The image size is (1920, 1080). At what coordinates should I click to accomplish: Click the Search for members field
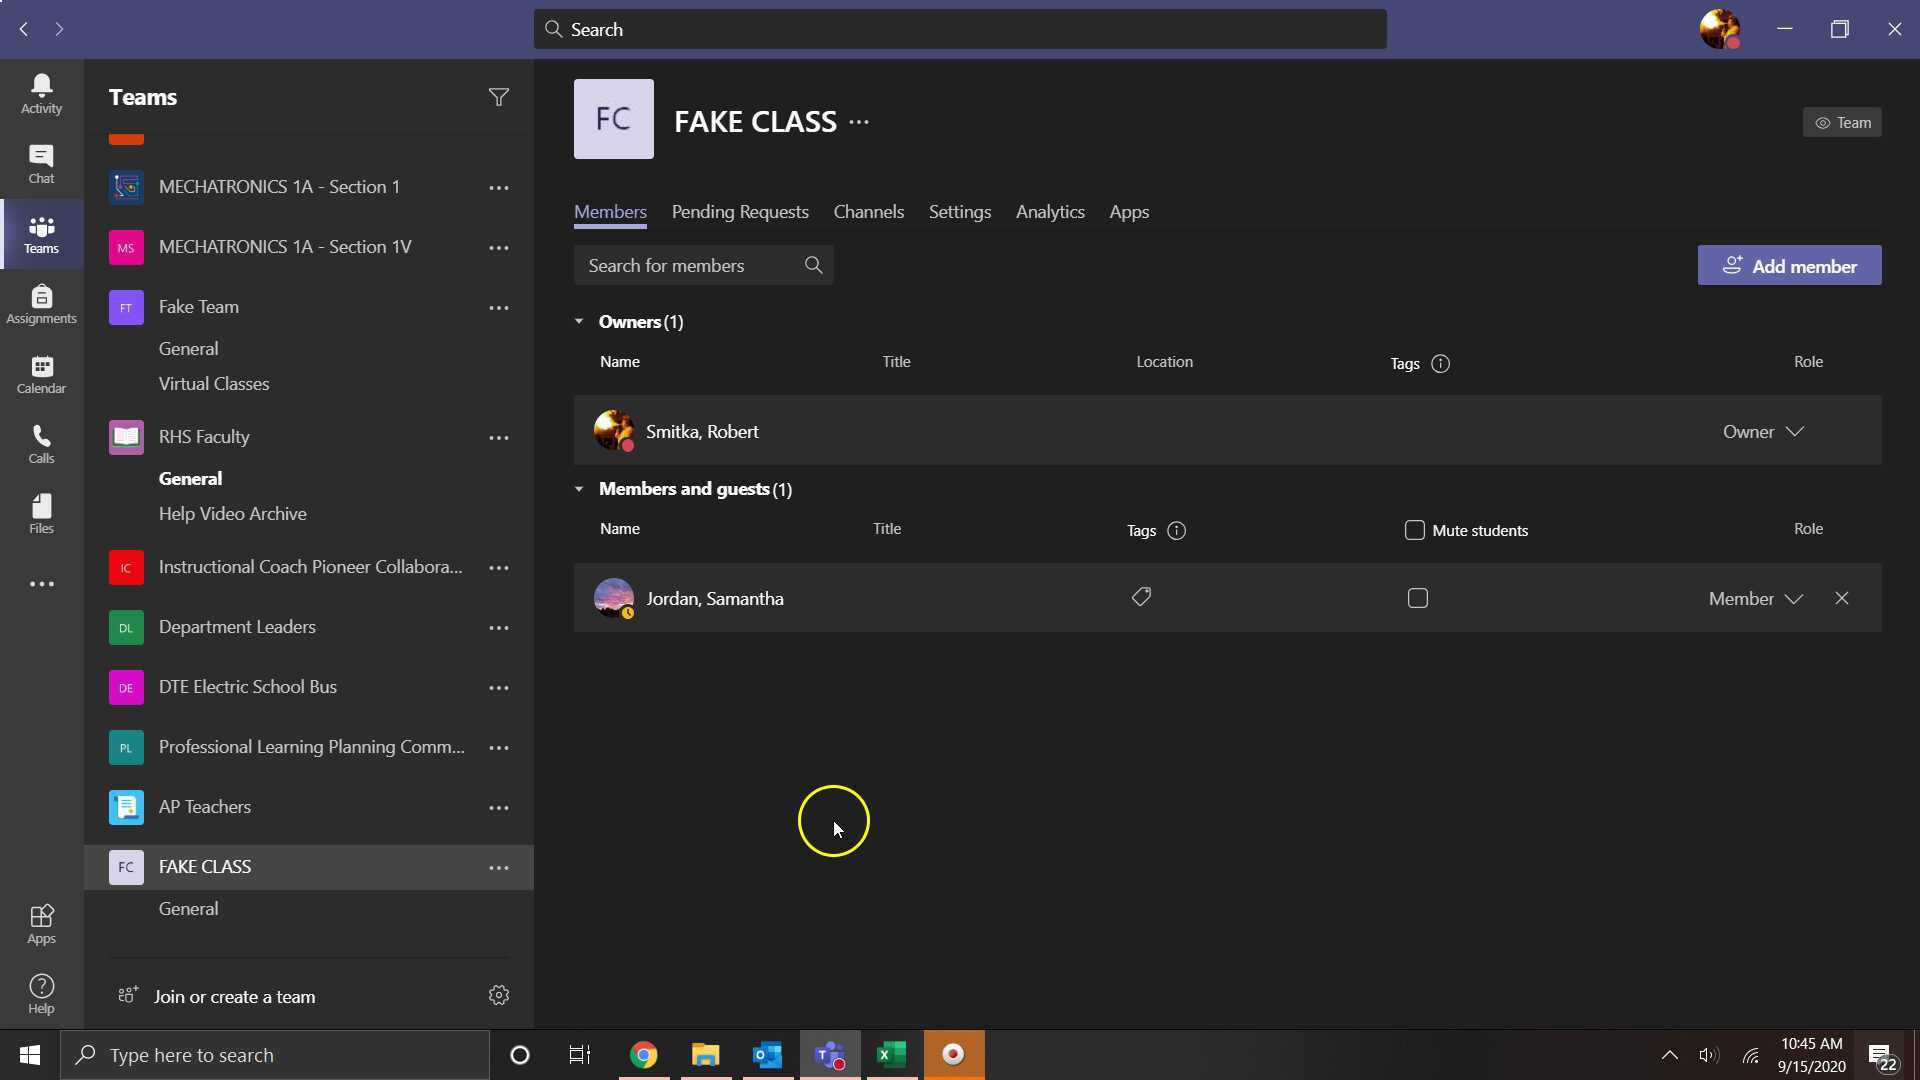click(x=690, y=265)
